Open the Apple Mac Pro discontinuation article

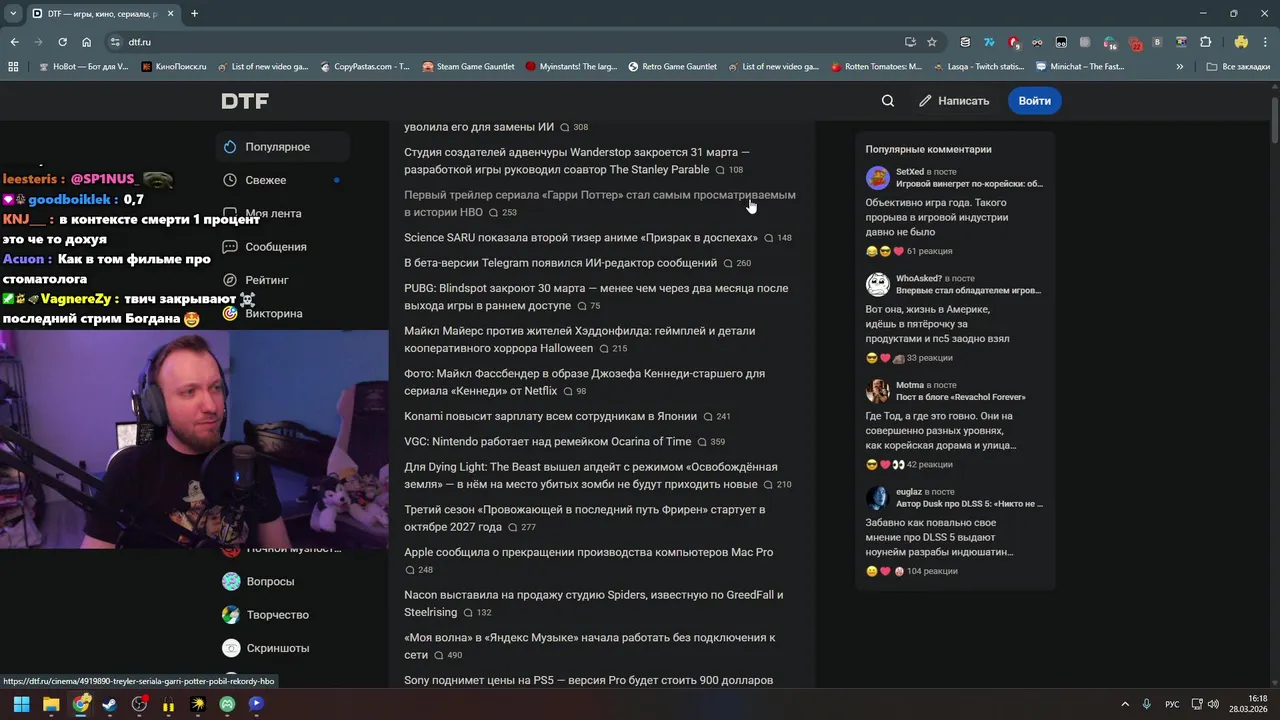[588, 552]
